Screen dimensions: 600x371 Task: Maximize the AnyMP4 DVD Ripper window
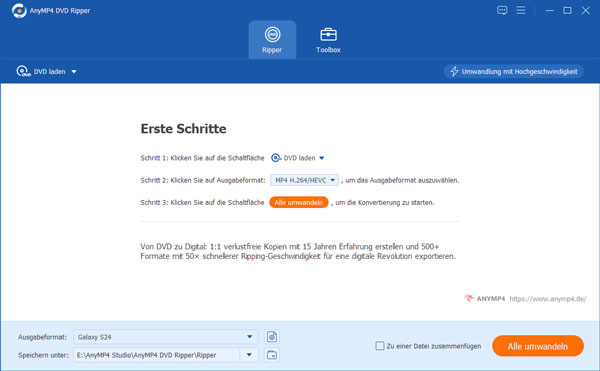[x=567, y=10]
